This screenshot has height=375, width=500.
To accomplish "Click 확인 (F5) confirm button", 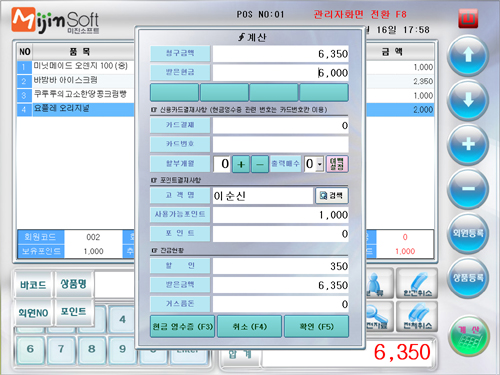I will (316, 327).
